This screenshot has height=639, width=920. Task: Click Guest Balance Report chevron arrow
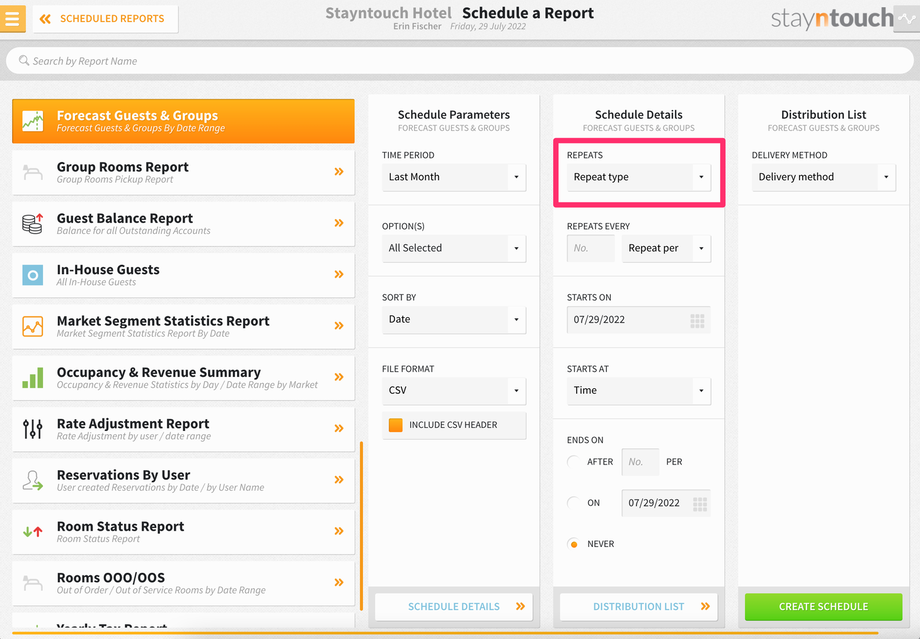click(x=339, y=223)
